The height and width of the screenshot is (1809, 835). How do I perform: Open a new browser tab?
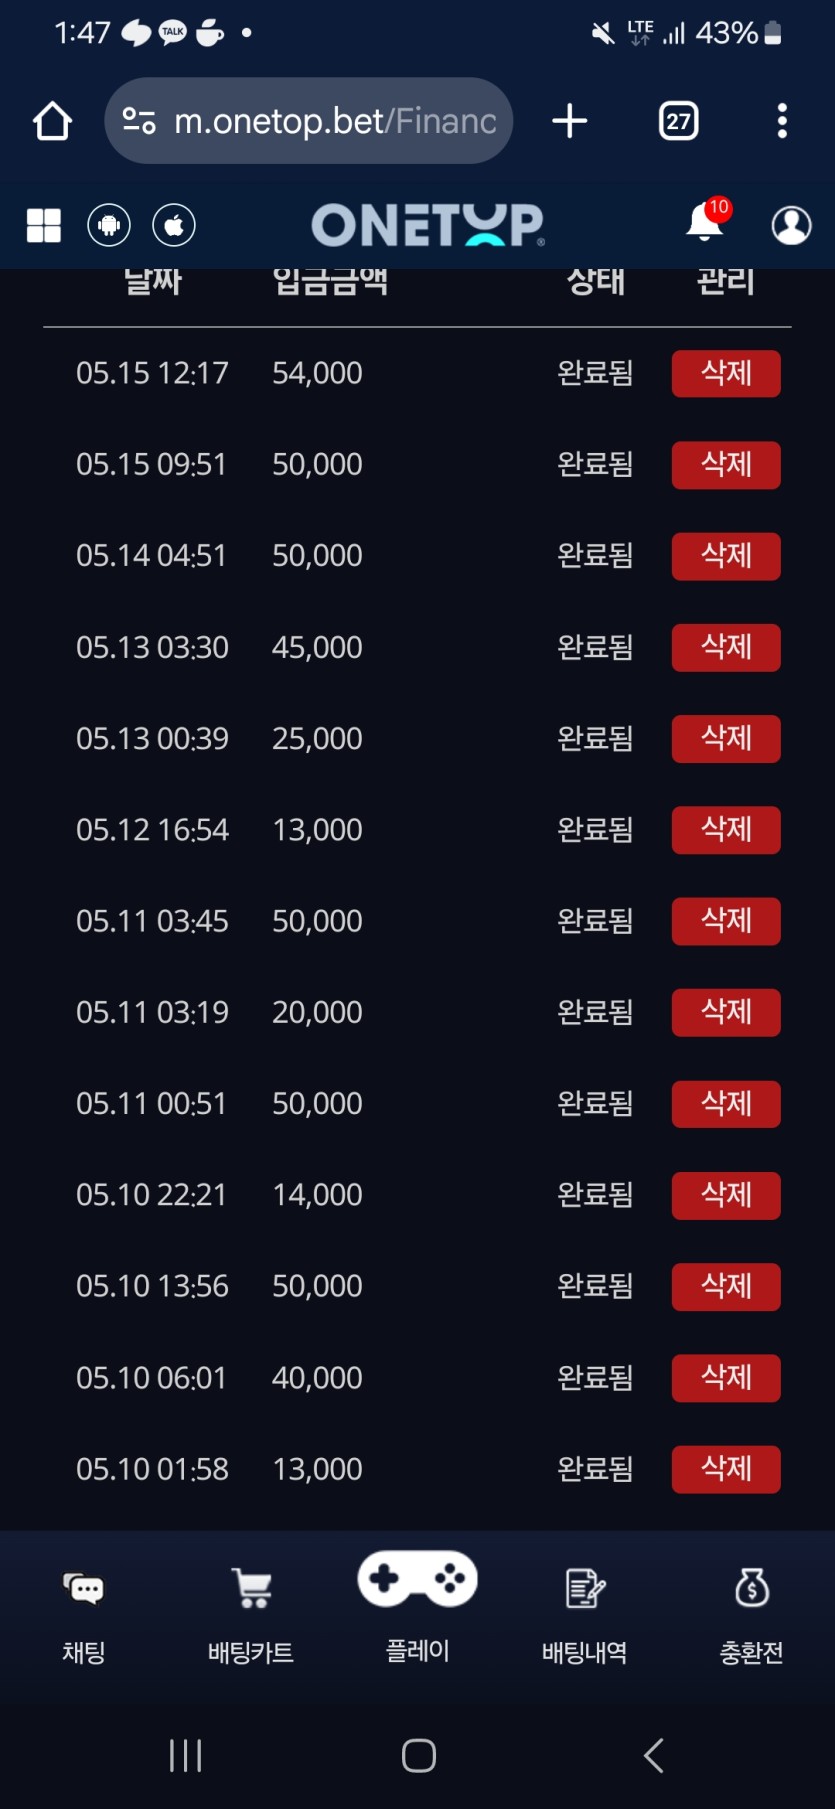click(x=570, y=122)
